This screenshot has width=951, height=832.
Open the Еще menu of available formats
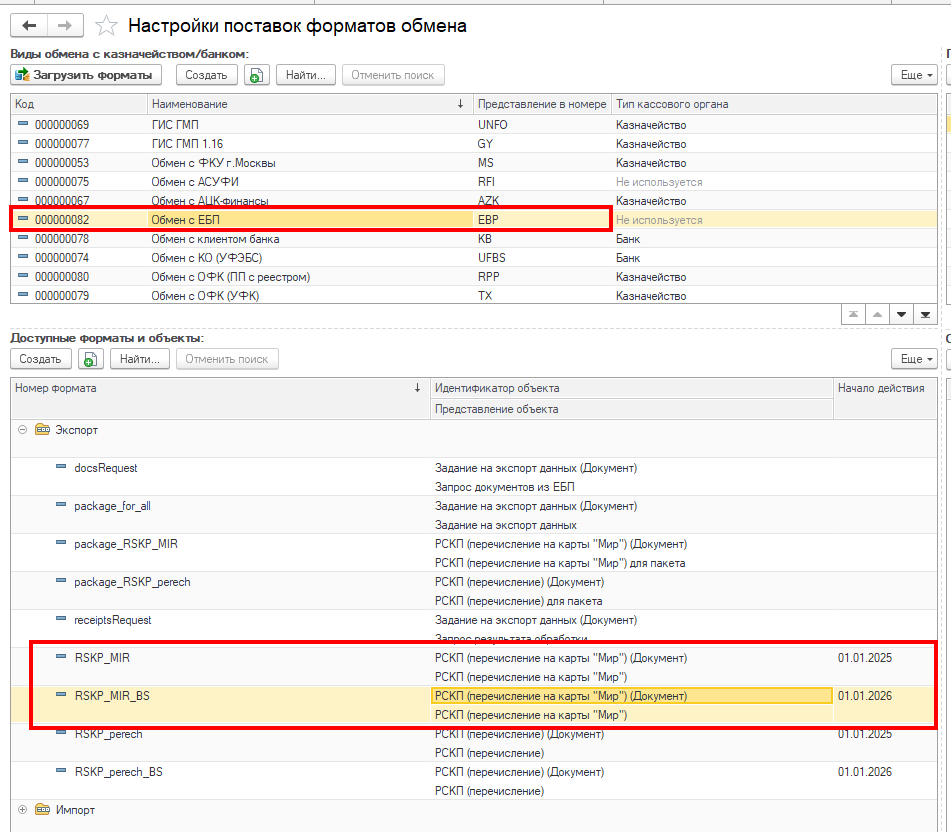point(915,359)
